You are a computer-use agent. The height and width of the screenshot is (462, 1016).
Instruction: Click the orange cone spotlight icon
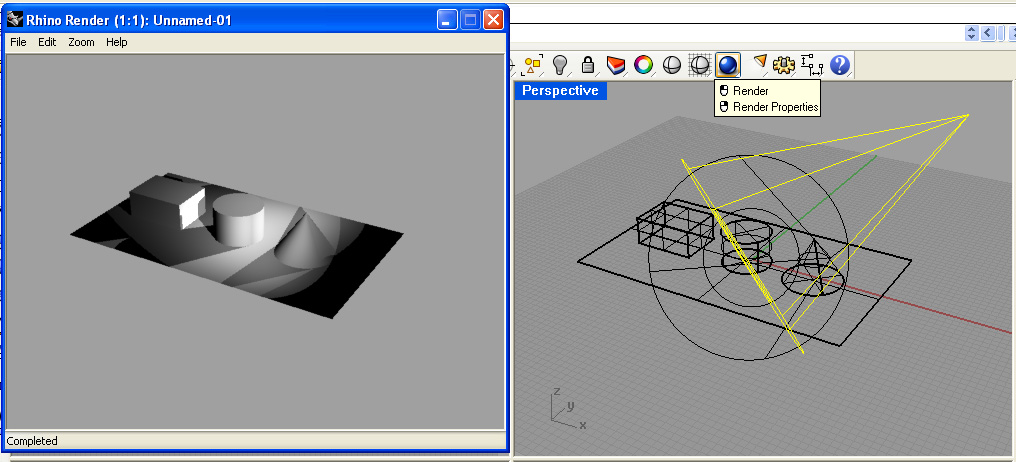point(759,62)
